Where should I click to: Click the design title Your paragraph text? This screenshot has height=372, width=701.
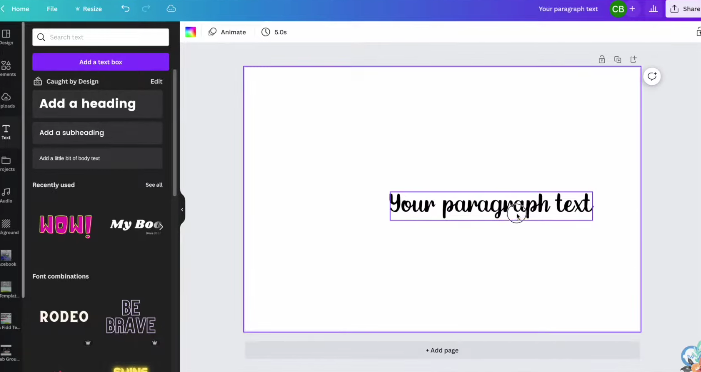tap(568, 8)
